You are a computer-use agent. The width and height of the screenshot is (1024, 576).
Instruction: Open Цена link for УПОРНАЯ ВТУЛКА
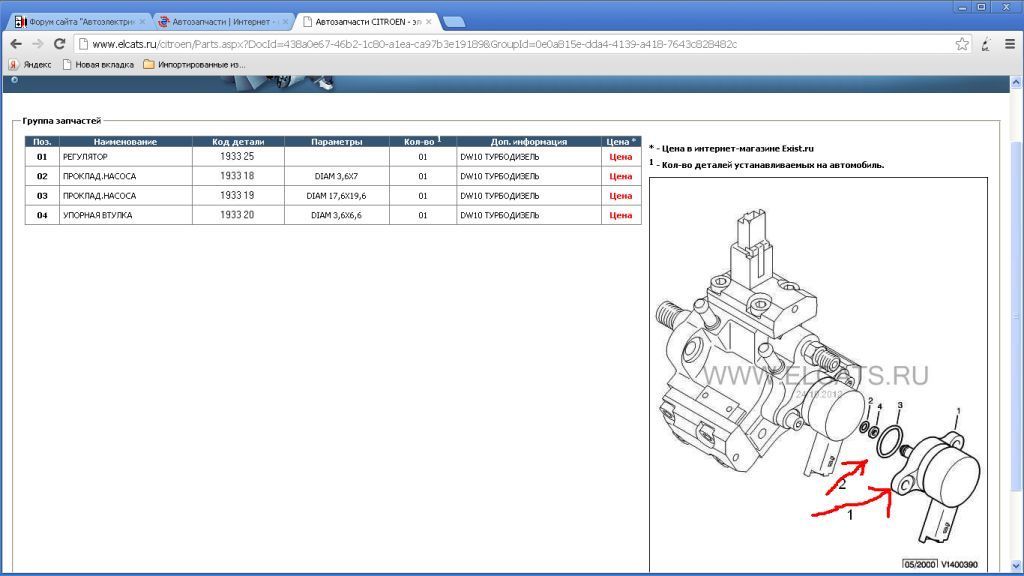(x=620, y=215)
